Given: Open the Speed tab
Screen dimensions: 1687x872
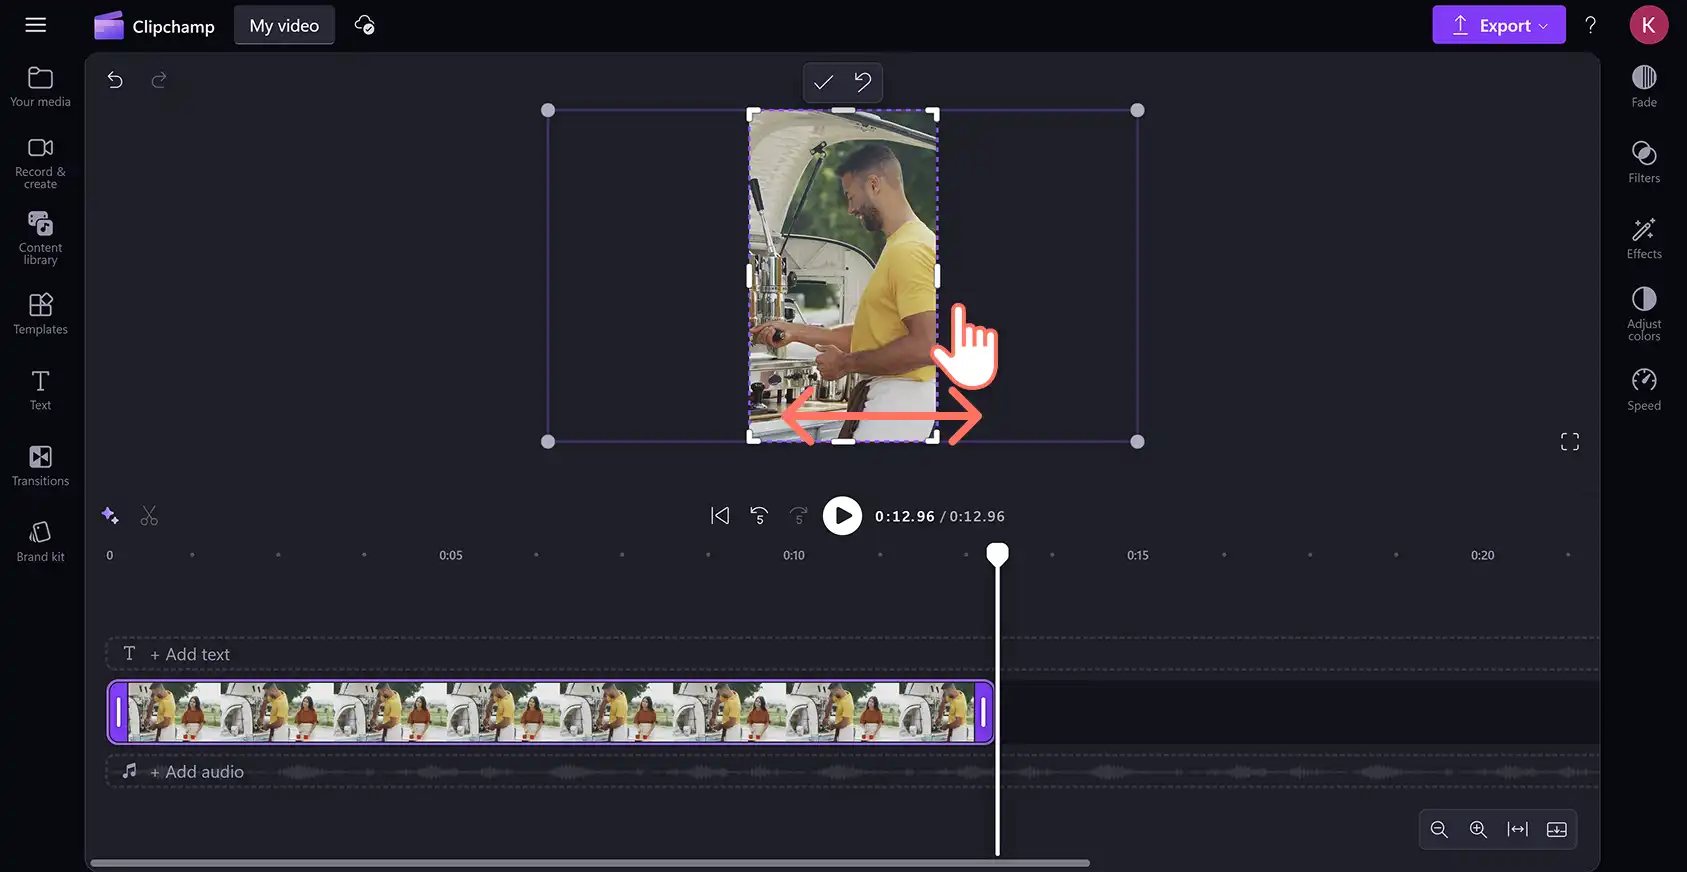Looking at the screenshot, I should [x=1644, y=390].
